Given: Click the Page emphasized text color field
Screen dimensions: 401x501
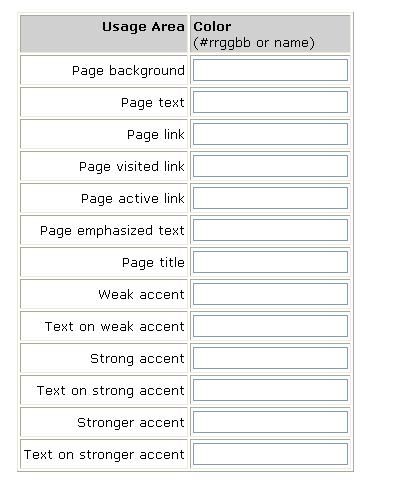Looking at the screenshot, I should [270, 230].
